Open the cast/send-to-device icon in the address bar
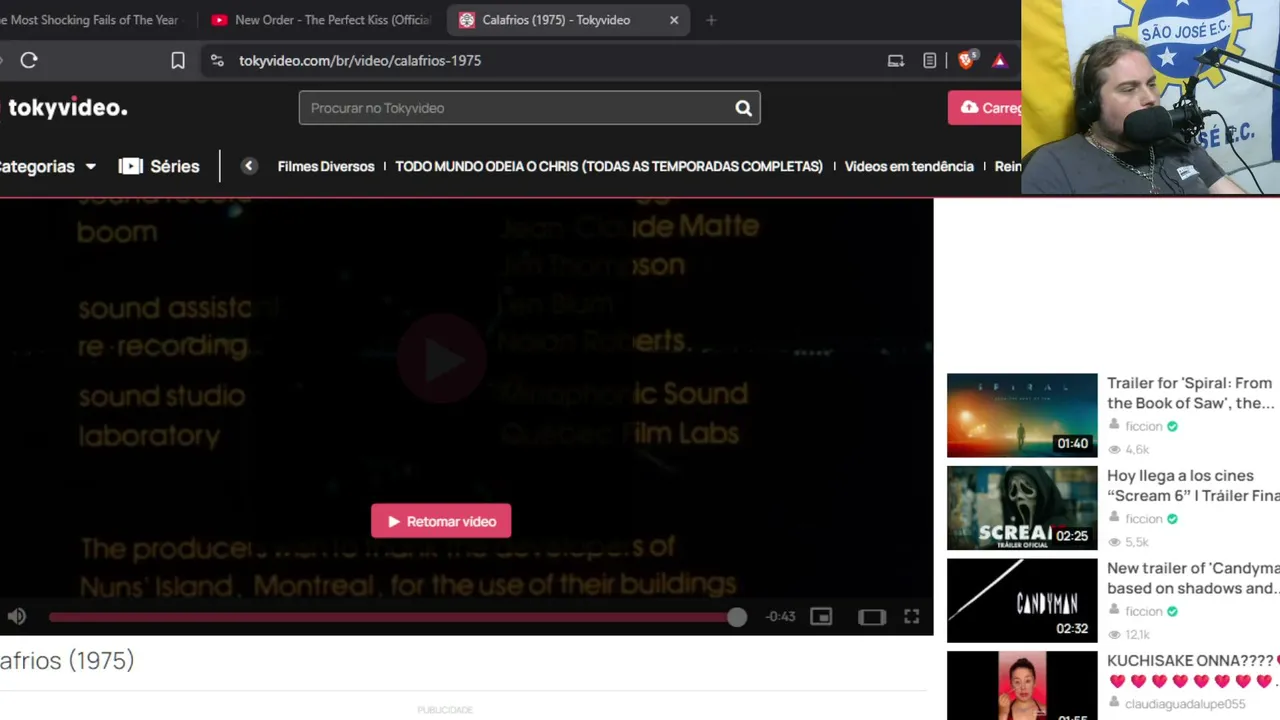 896,60
